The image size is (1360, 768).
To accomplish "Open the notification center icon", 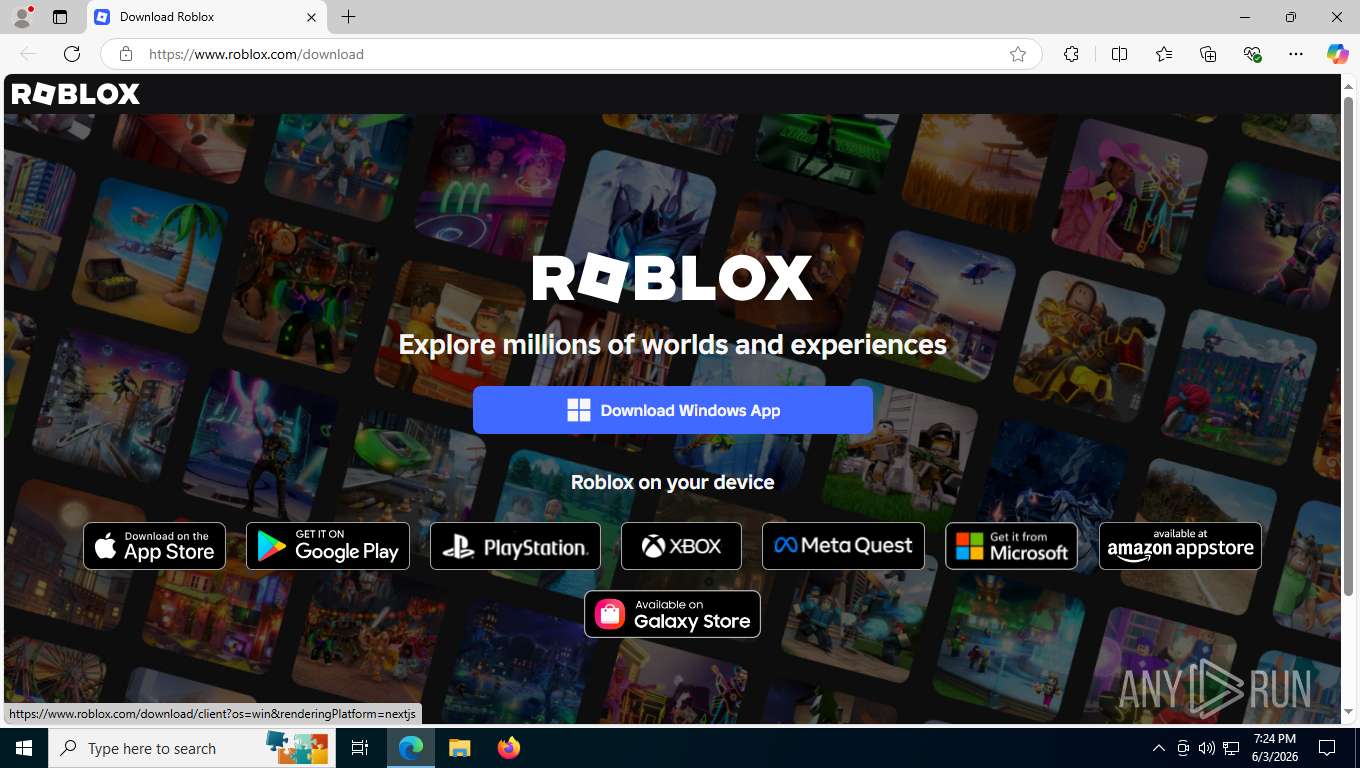I will [1327, 748].
